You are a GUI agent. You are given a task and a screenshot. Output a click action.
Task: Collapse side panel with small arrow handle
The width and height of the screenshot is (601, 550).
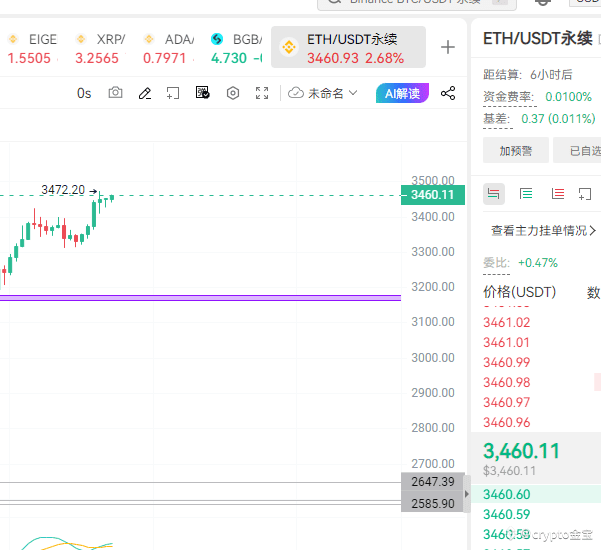coord(467,494)
